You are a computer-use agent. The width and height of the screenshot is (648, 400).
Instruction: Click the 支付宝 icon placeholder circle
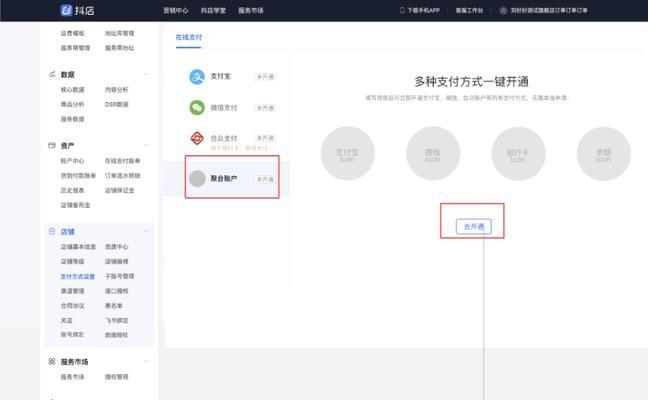pyautogui.click(x=348, y=153)
